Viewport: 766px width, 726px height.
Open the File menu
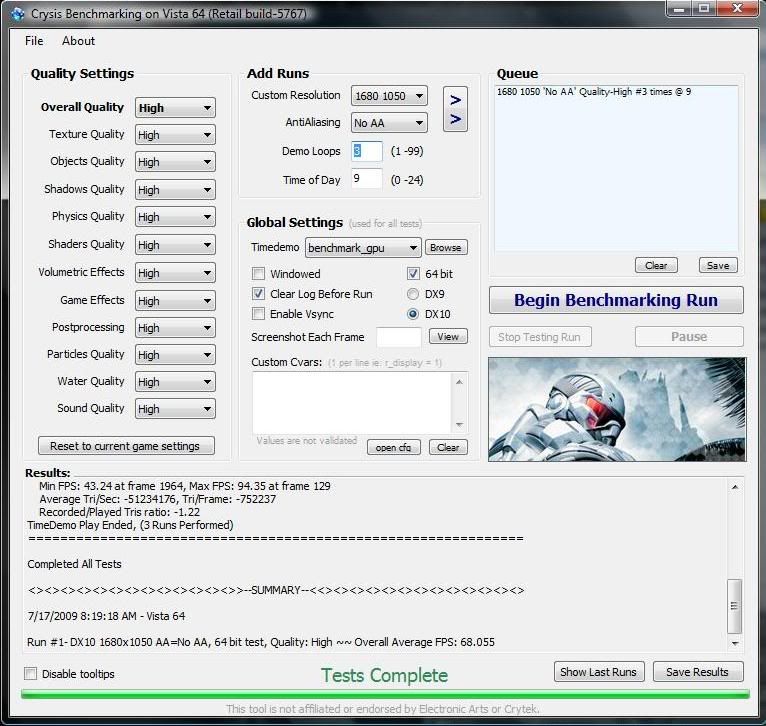click(34, 41)
